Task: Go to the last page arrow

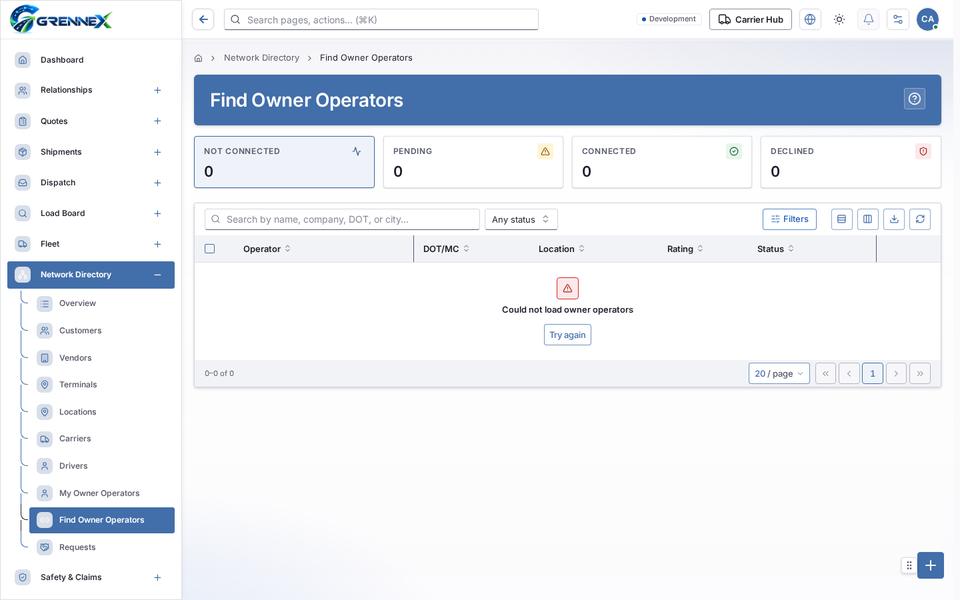Action: click(920, 373)
